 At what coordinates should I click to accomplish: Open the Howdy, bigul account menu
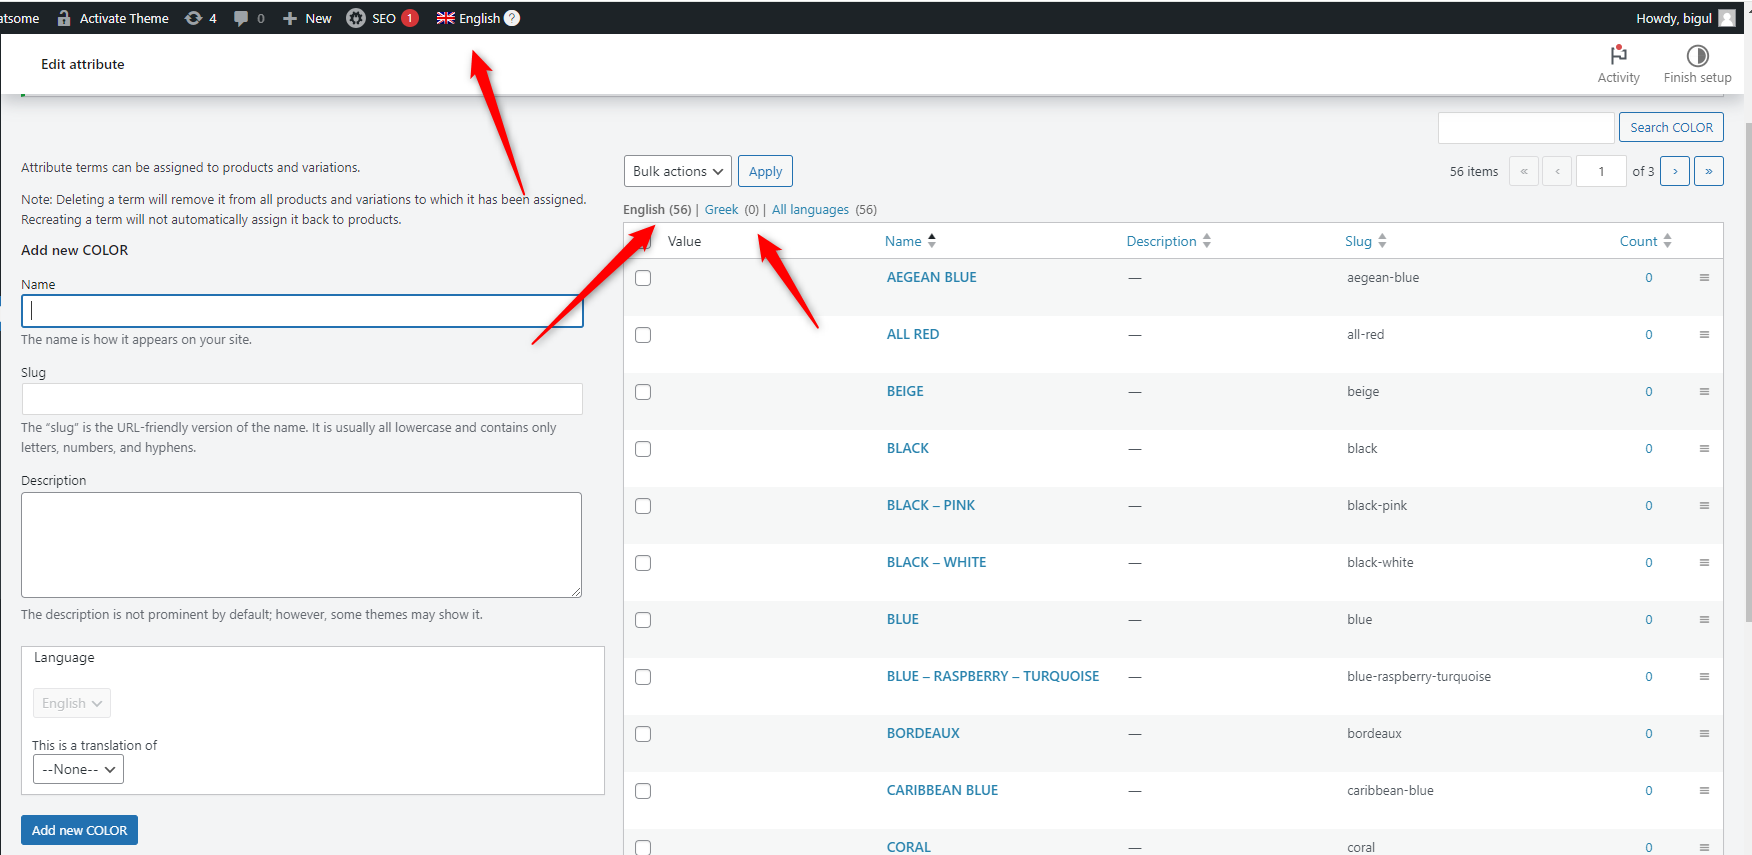pos(1685,18)
